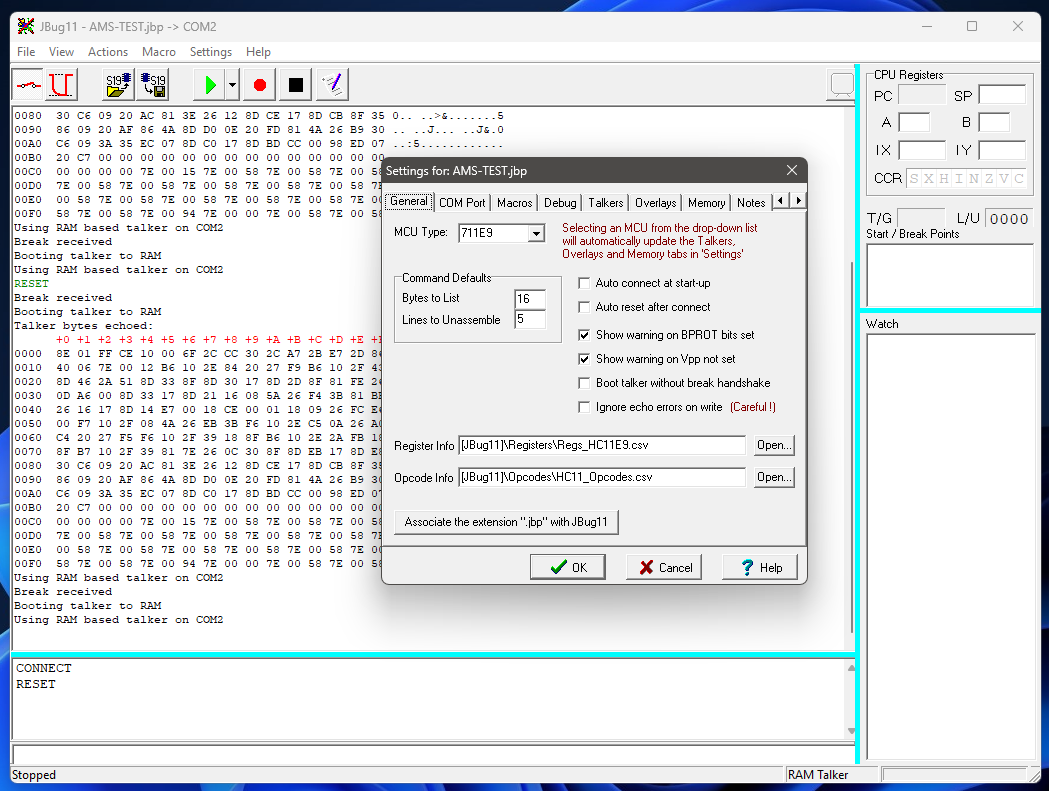Click Associate the extension .jbp button
The width and height of the screenshot is (1049, 791).
[506, 522]
